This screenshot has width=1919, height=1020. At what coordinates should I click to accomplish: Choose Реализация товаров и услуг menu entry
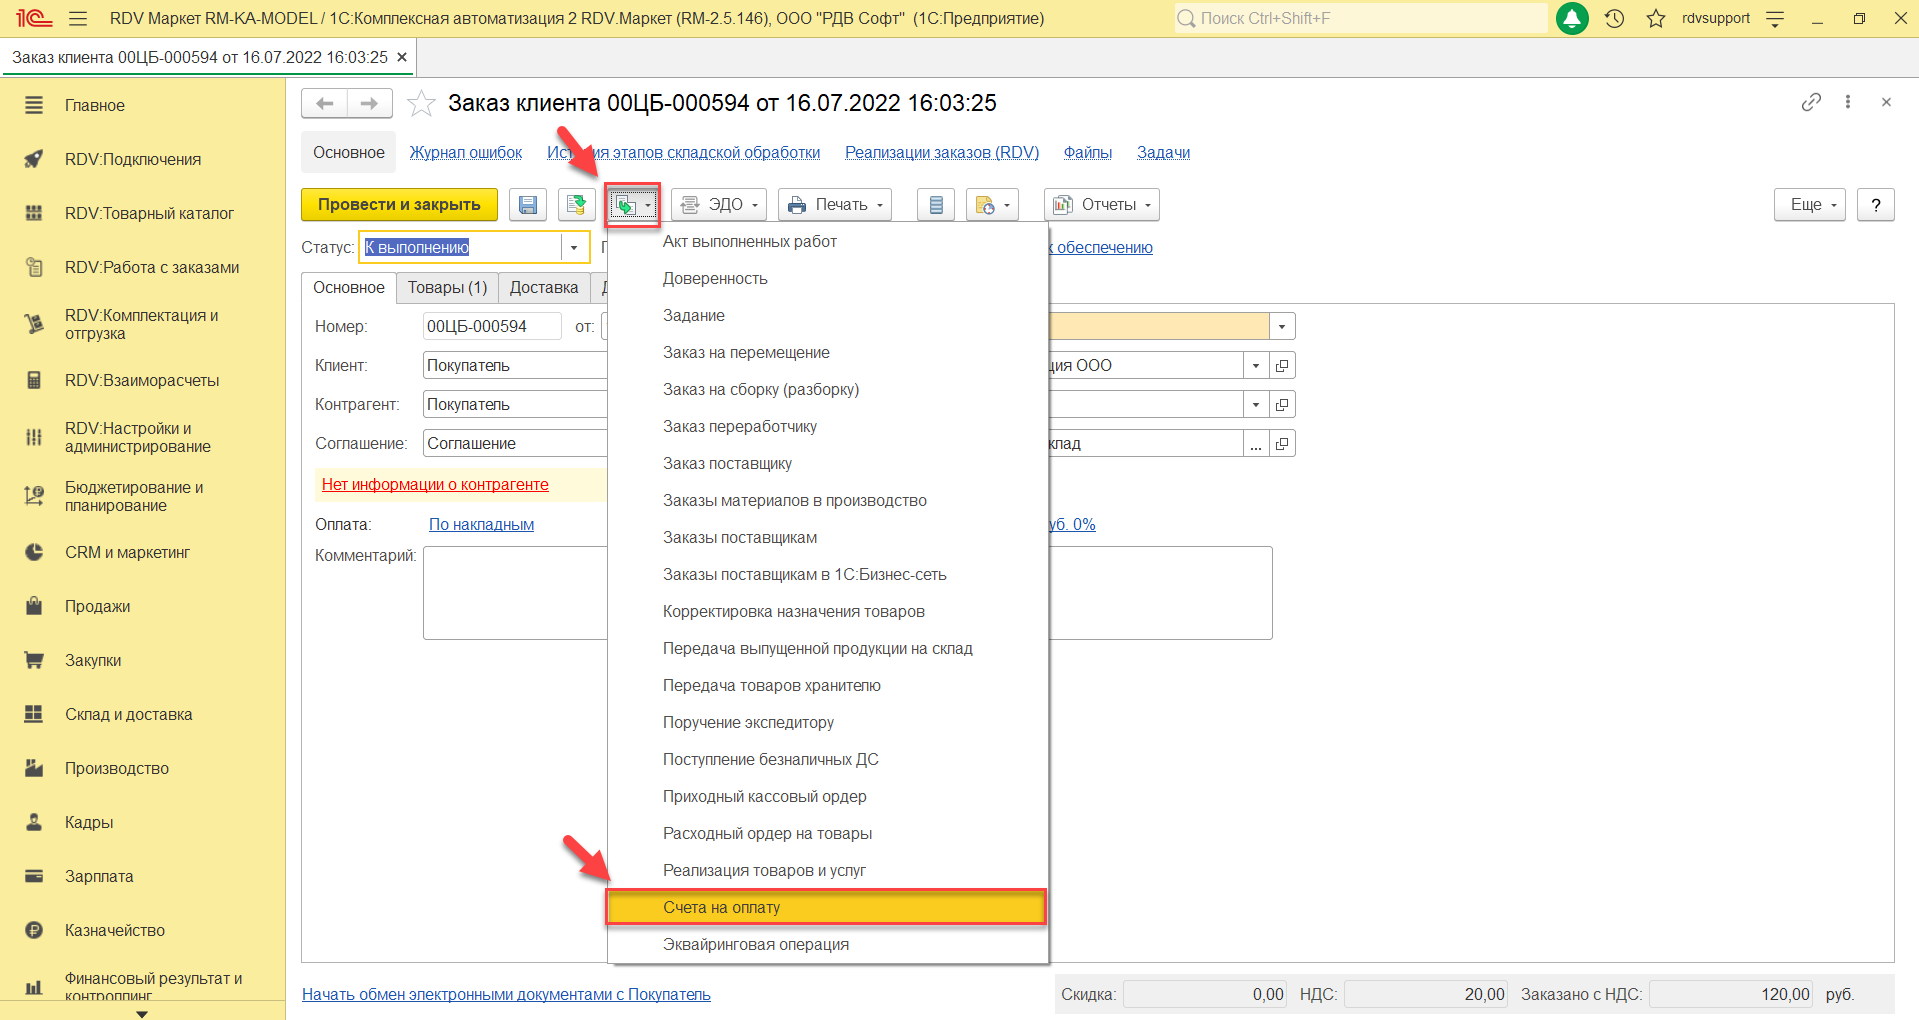[764, 870]
